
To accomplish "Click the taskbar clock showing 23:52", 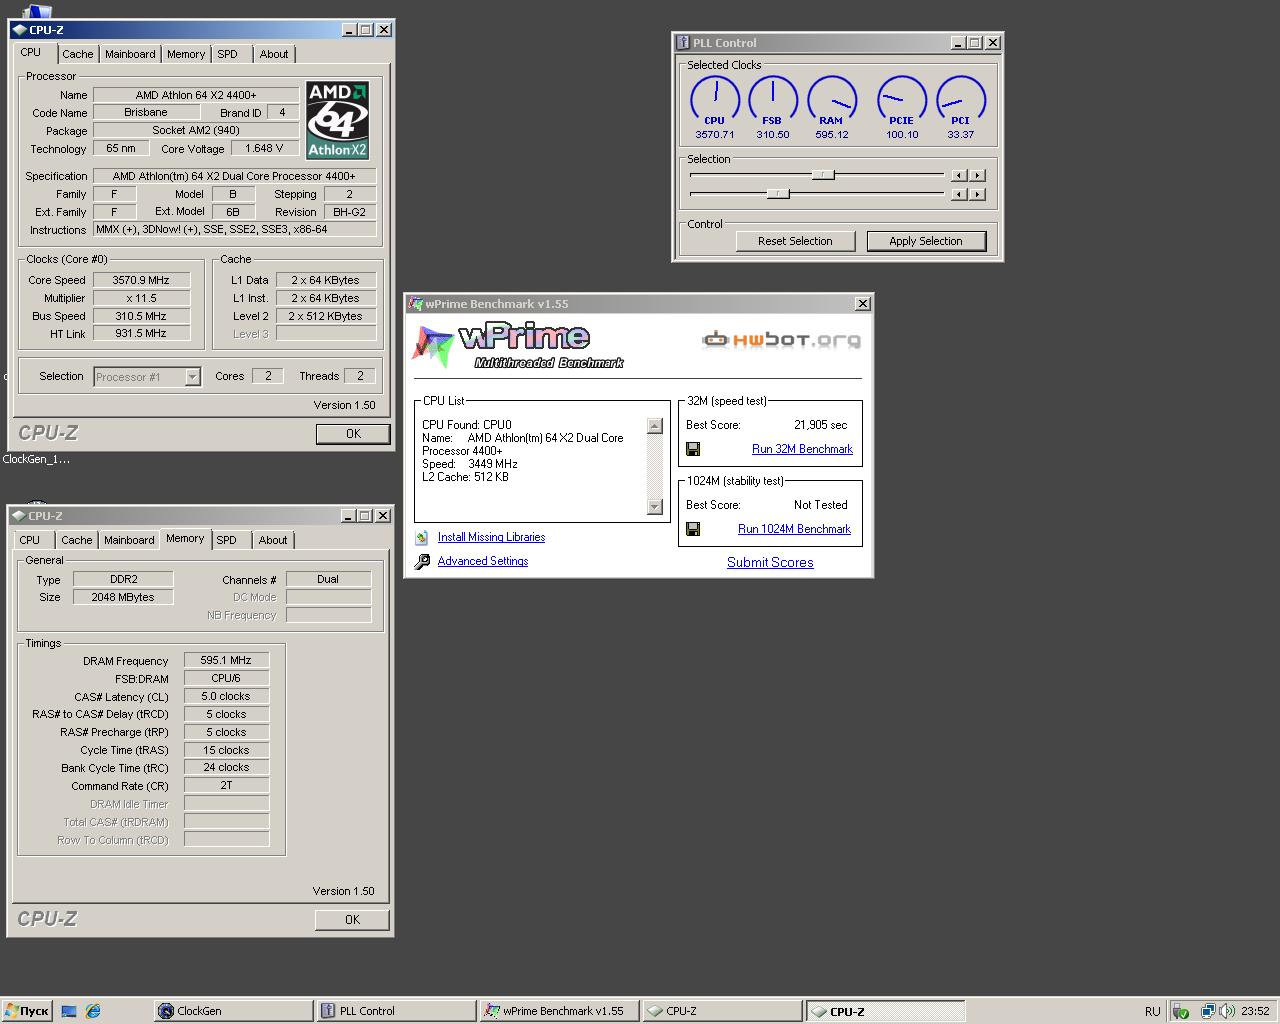I will [x=1255, y=1011].
